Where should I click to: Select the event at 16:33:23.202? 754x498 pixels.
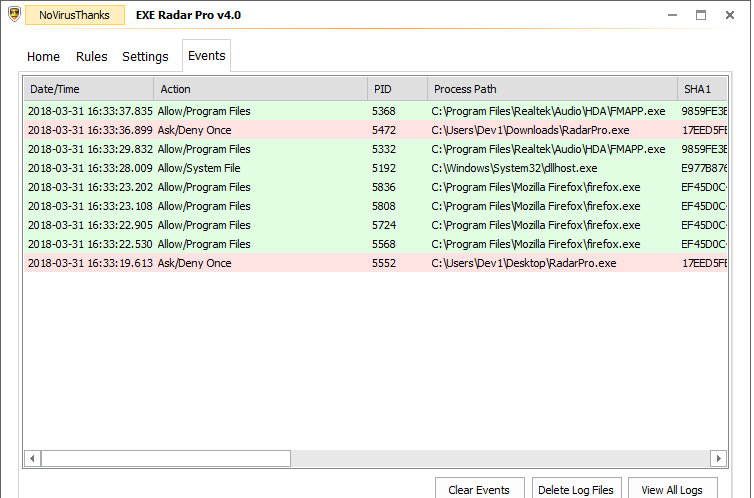[376, 187]
